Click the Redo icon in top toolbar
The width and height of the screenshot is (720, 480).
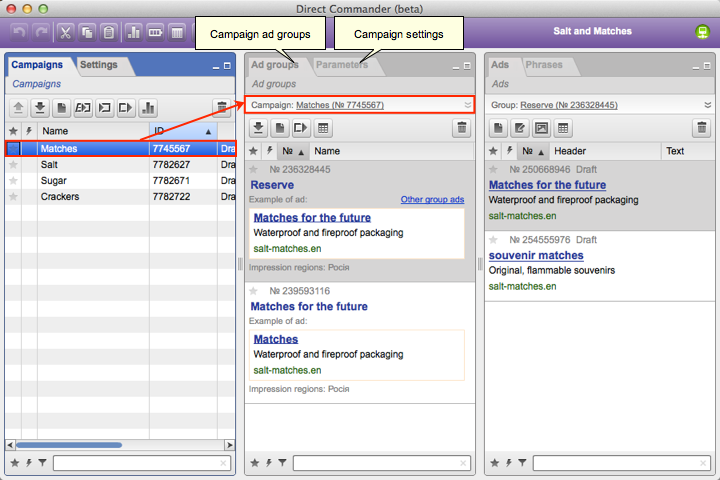point(42,33)
